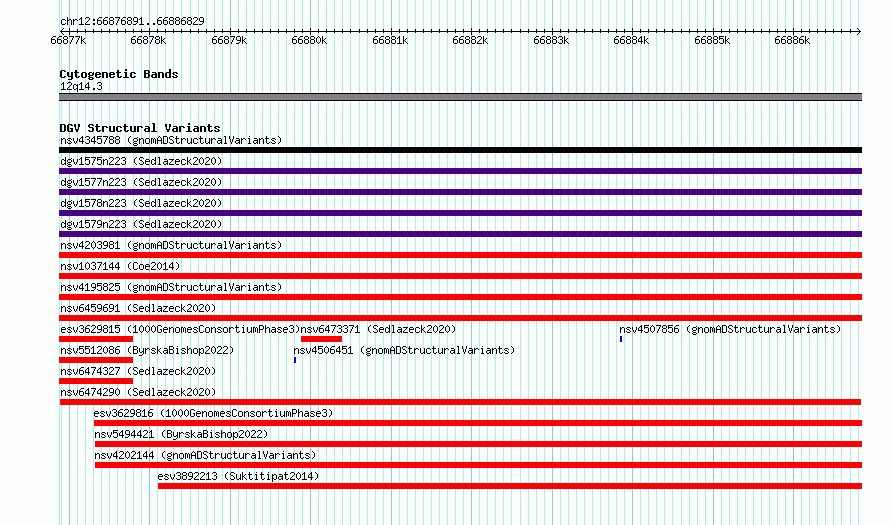Screen dimensions: 890x525
Task: Open nsv4507856 gnomAD variant label
Action: point(730,329)
